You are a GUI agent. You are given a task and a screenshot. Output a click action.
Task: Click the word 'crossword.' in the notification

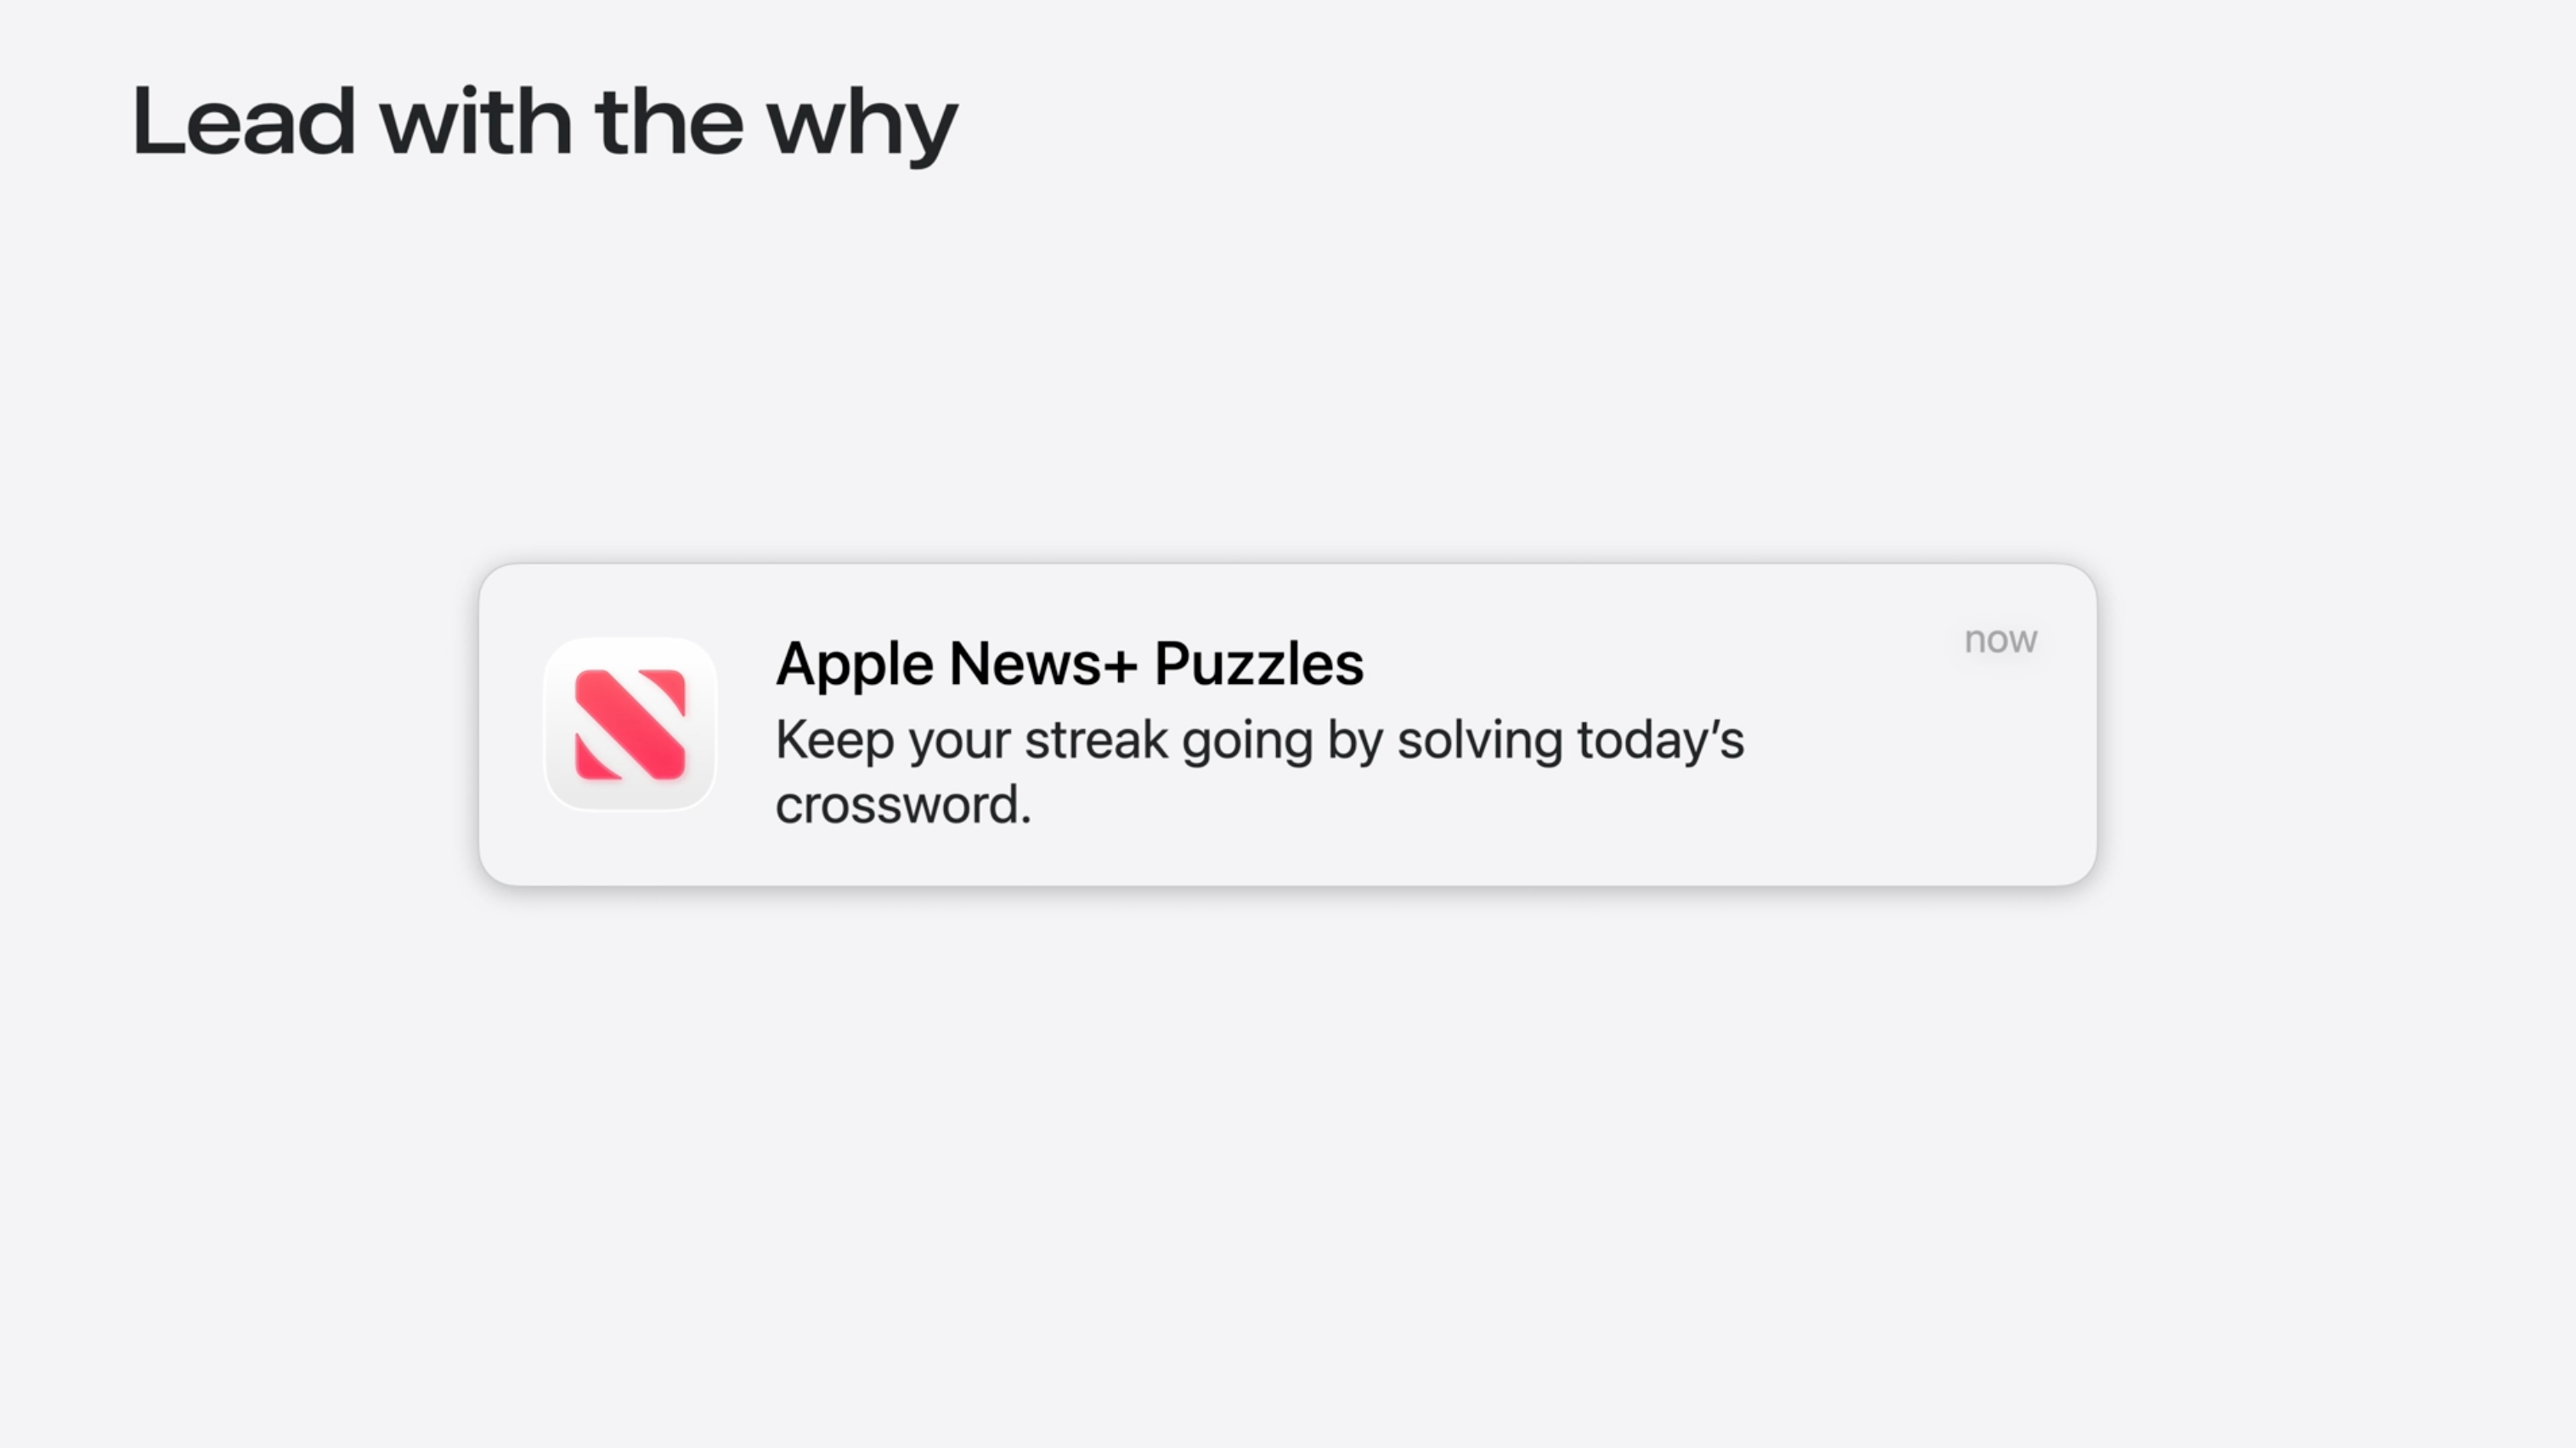point(902,805)
